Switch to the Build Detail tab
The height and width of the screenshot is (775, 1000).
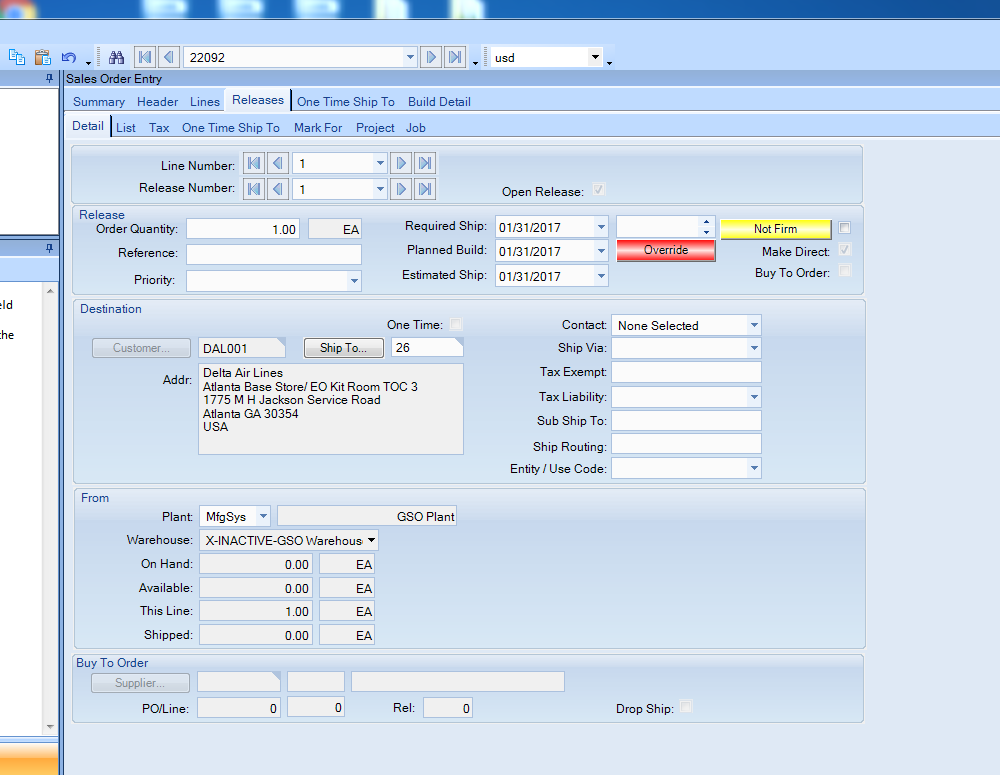pos(439,101)
